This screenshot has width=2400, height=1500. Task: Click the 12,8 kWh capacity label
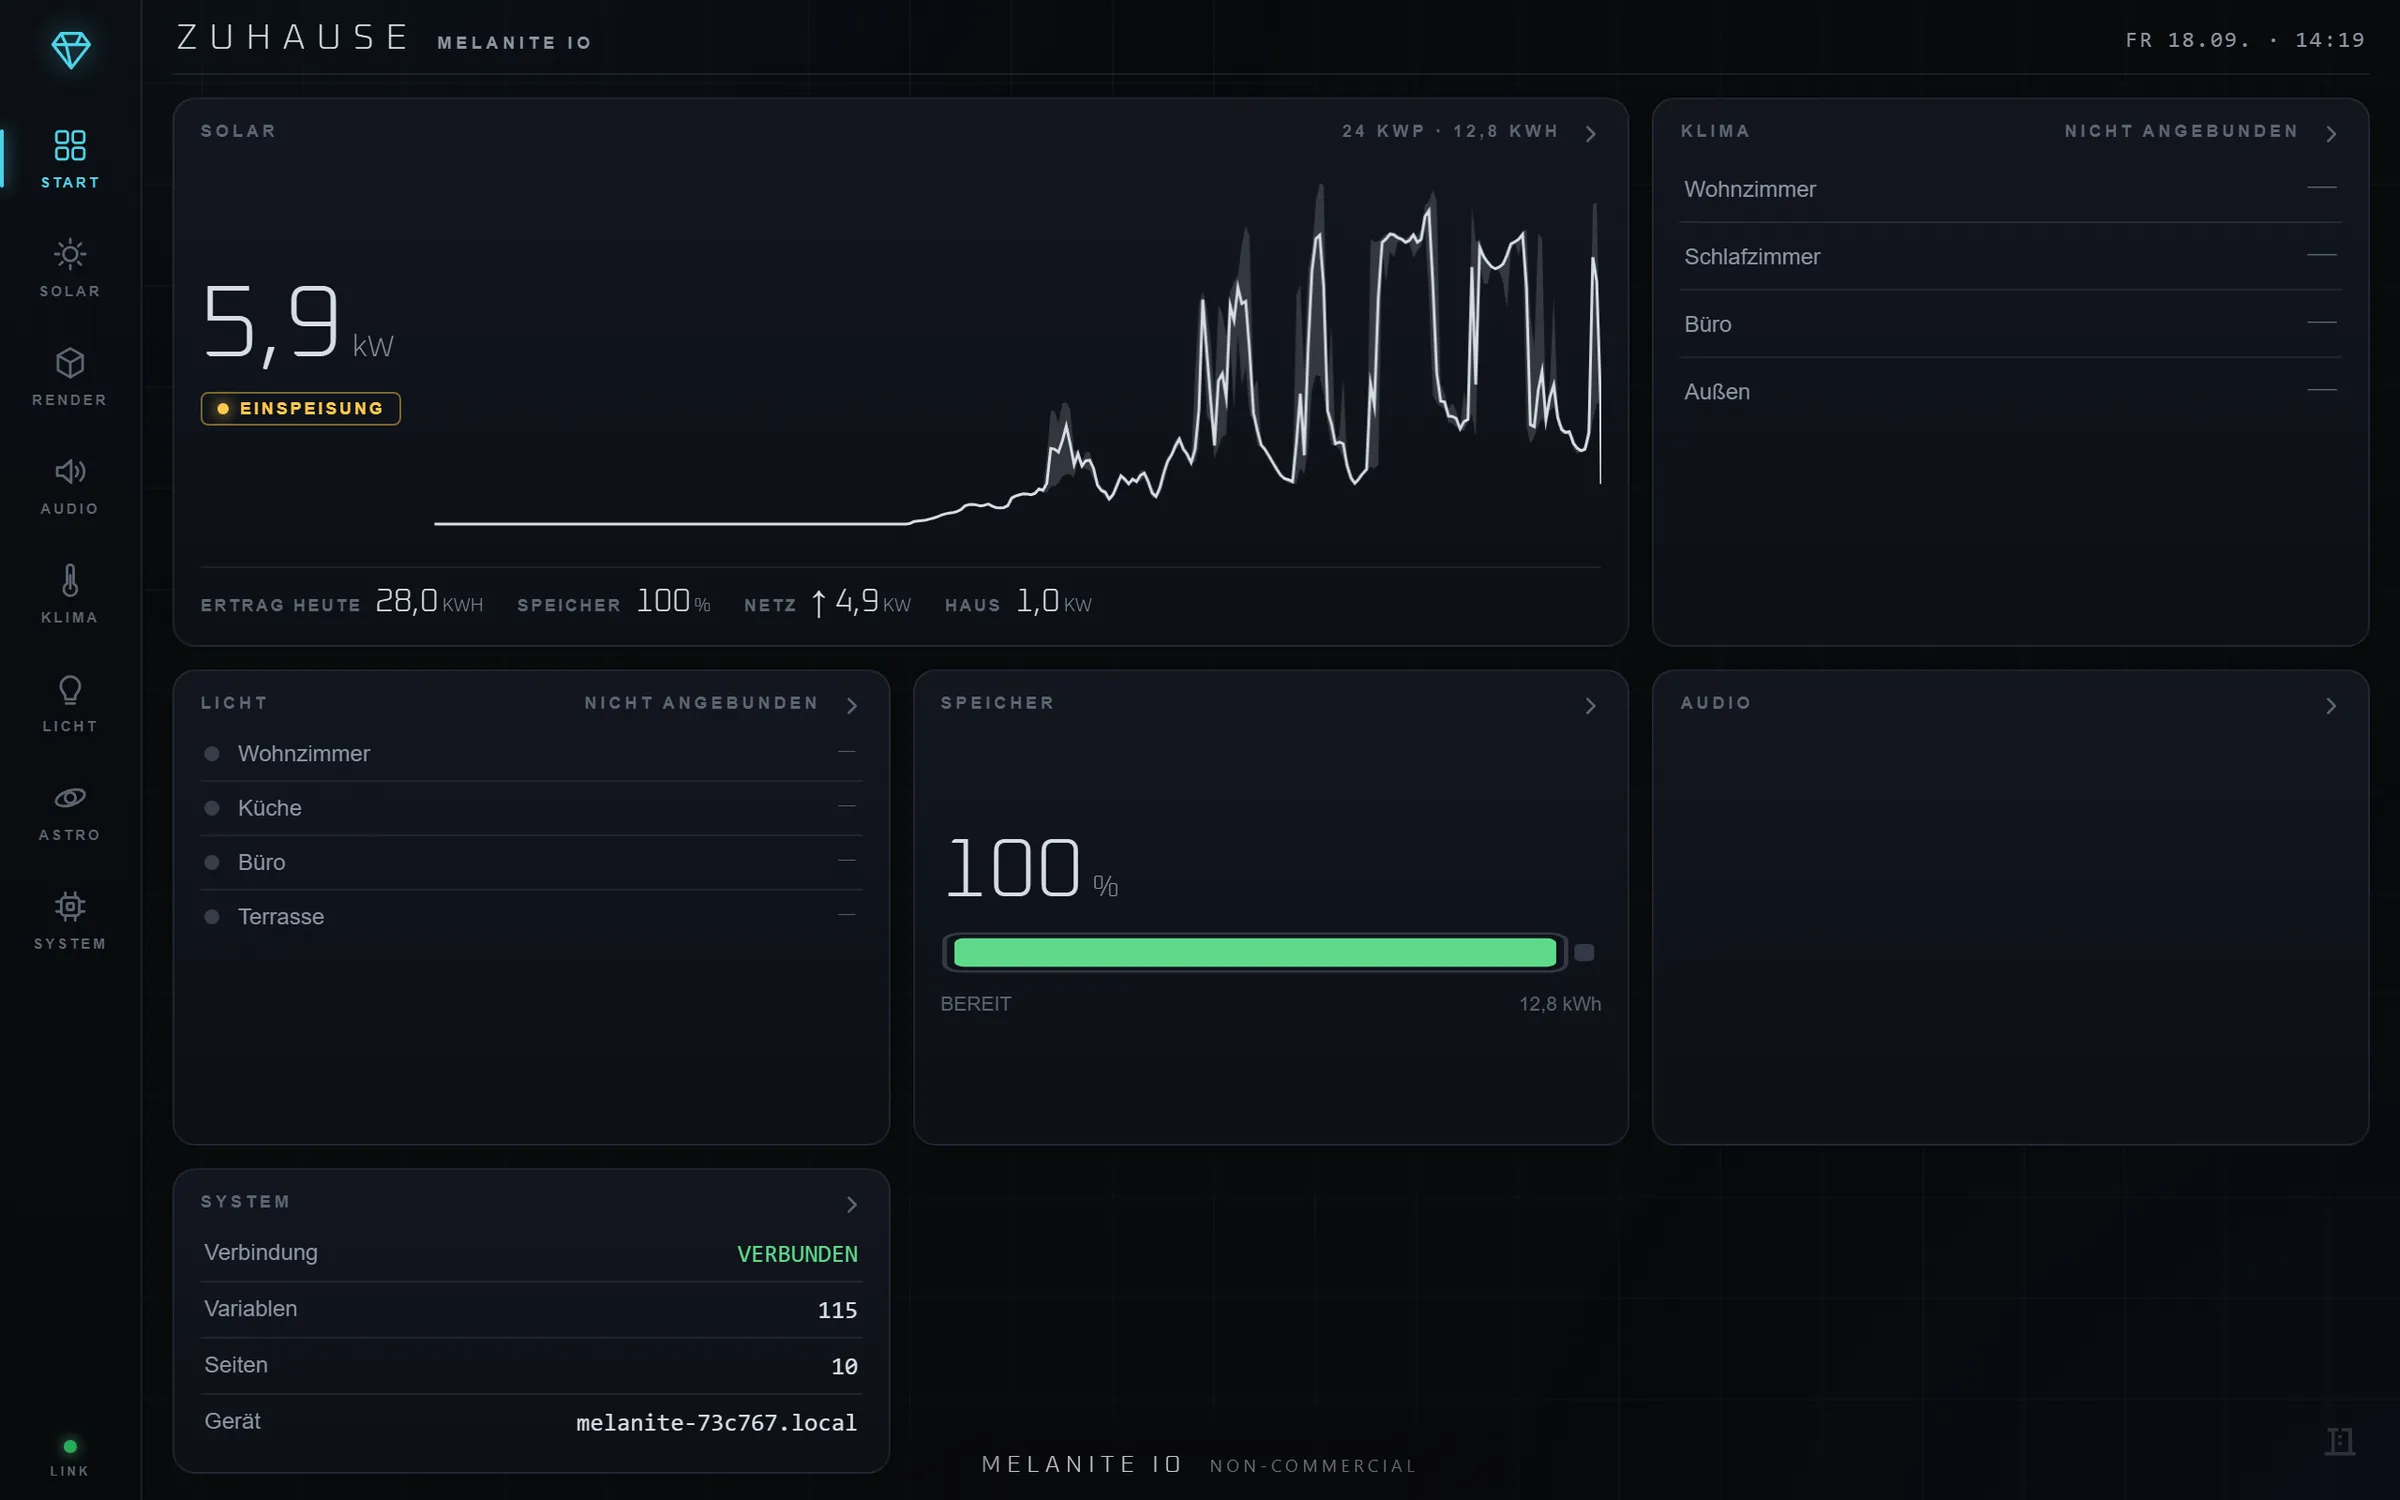(1560, 1004)
